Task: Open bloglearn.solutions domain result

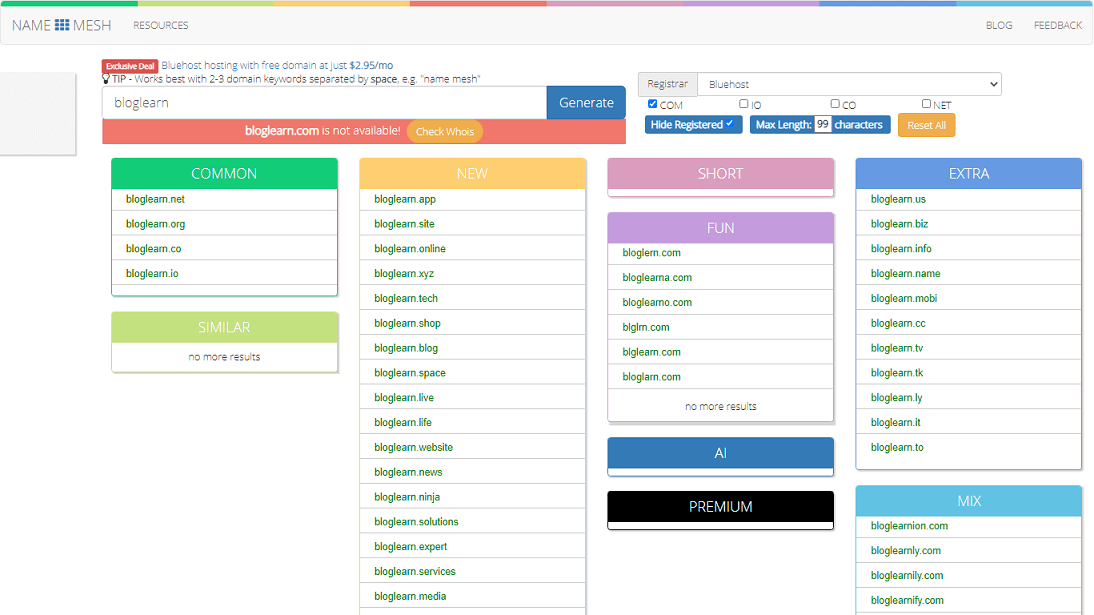Action: (x=416, y=521)
